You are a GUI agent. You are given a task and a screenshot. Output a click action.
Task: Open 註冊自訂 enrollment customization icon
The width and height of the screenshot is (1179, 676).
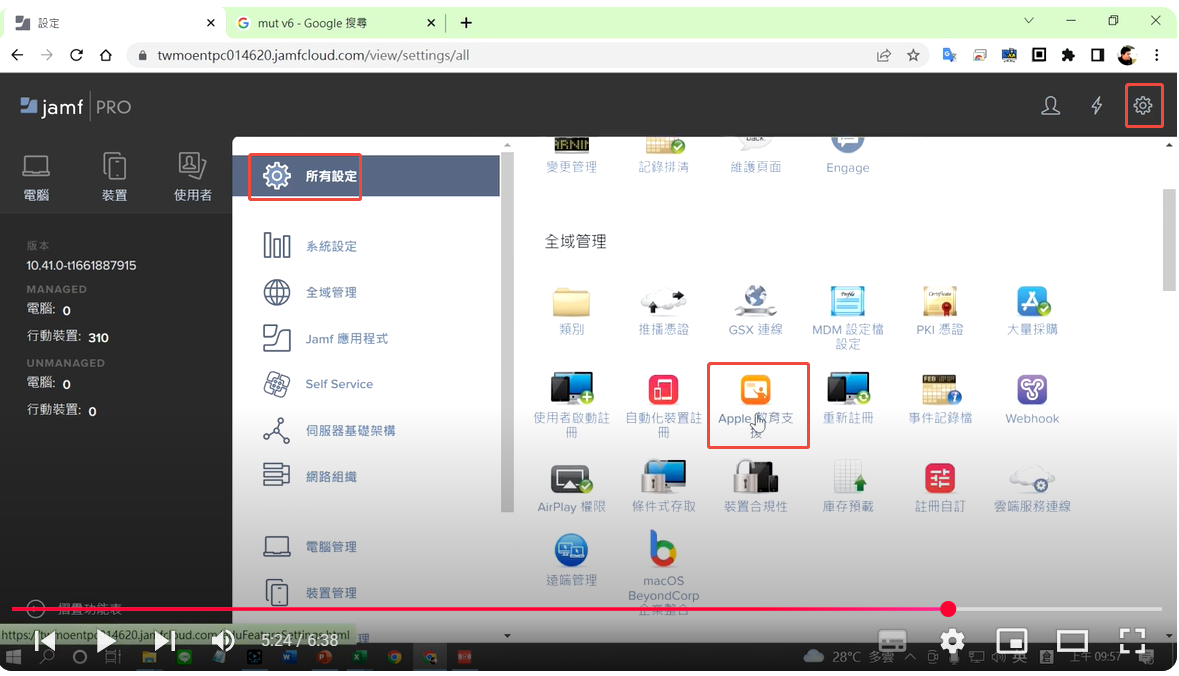[940, 477]
